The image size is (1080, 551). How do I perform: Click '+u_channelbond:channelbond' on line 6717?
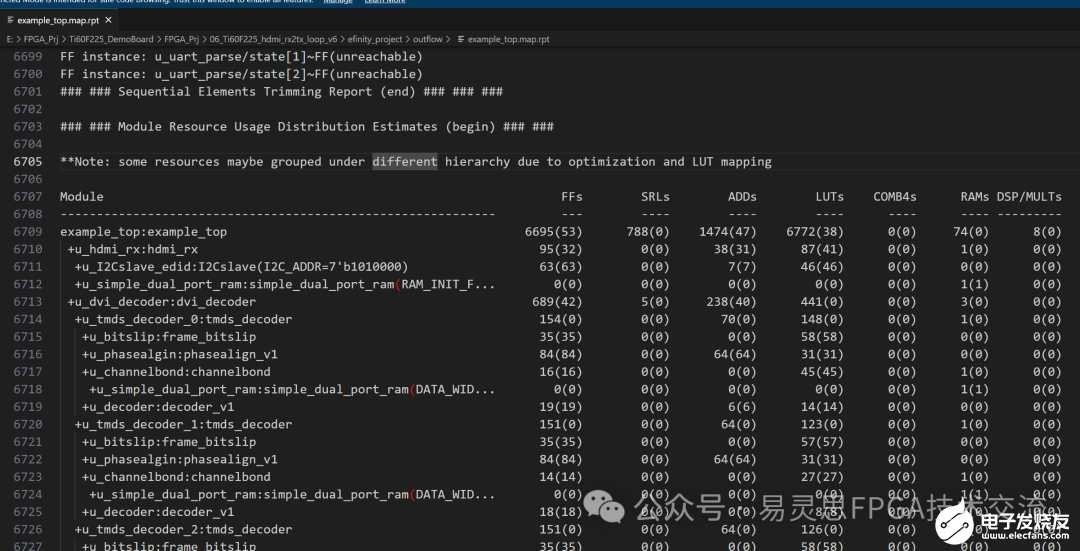click(176, 372)
